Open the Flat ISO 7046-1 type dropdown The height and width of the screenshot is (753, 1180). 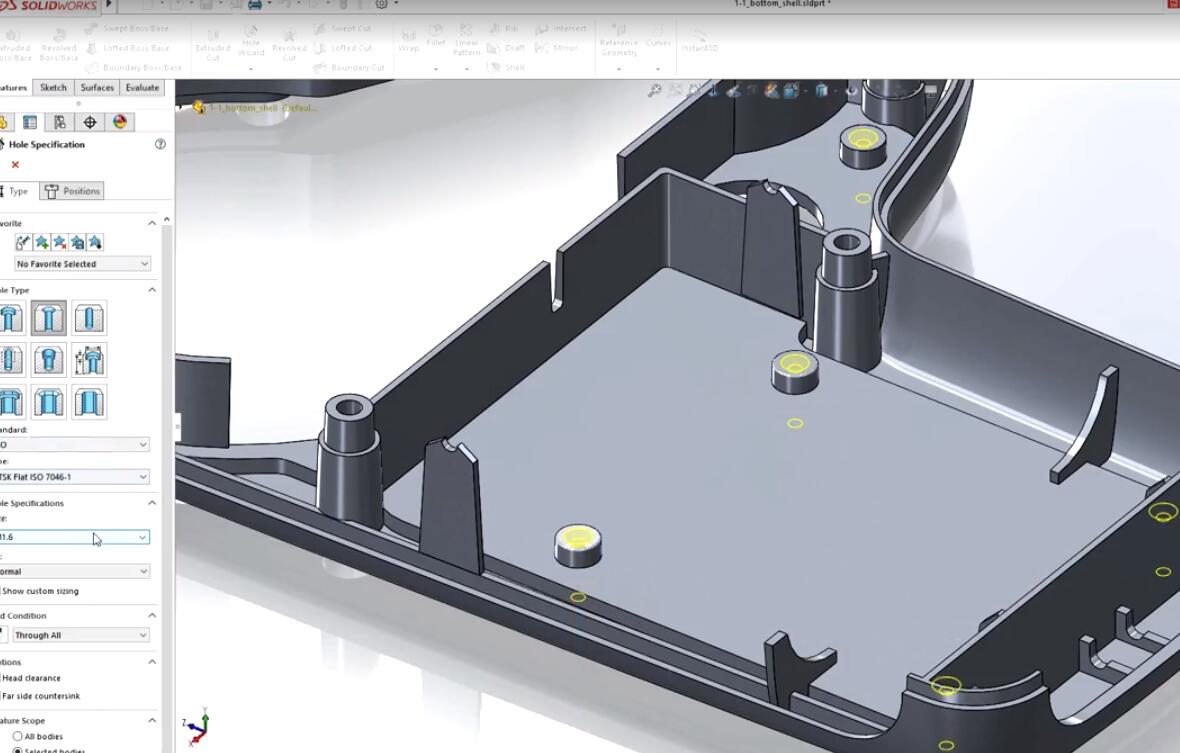(x=75, y=477)
